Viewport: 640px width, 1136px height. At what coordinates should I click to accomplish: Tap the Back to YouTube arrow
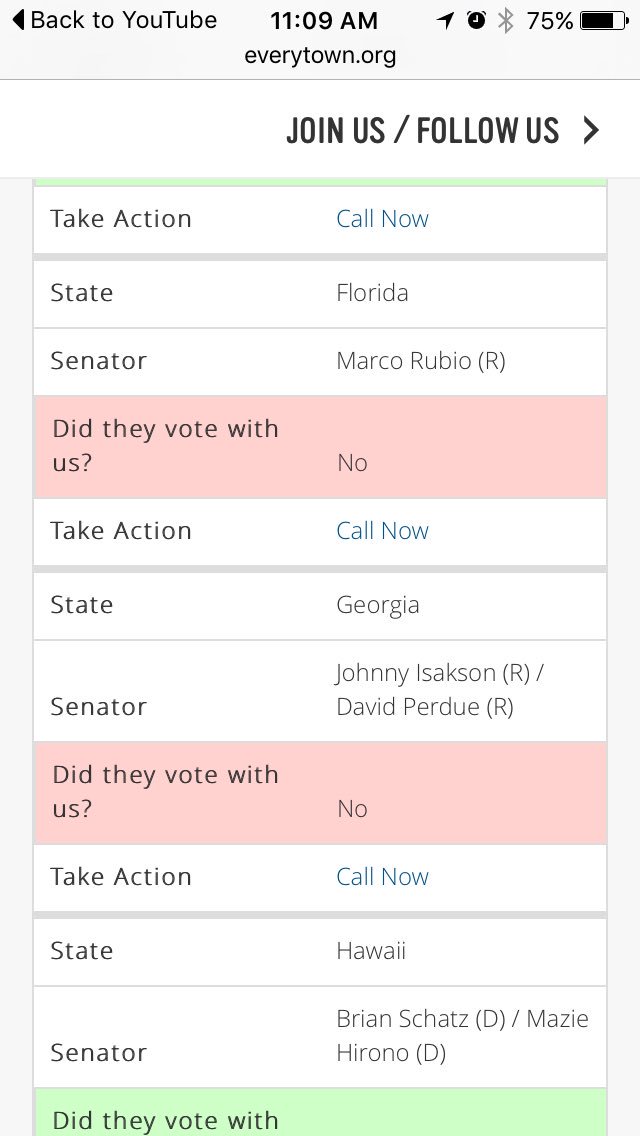point(19,20)
